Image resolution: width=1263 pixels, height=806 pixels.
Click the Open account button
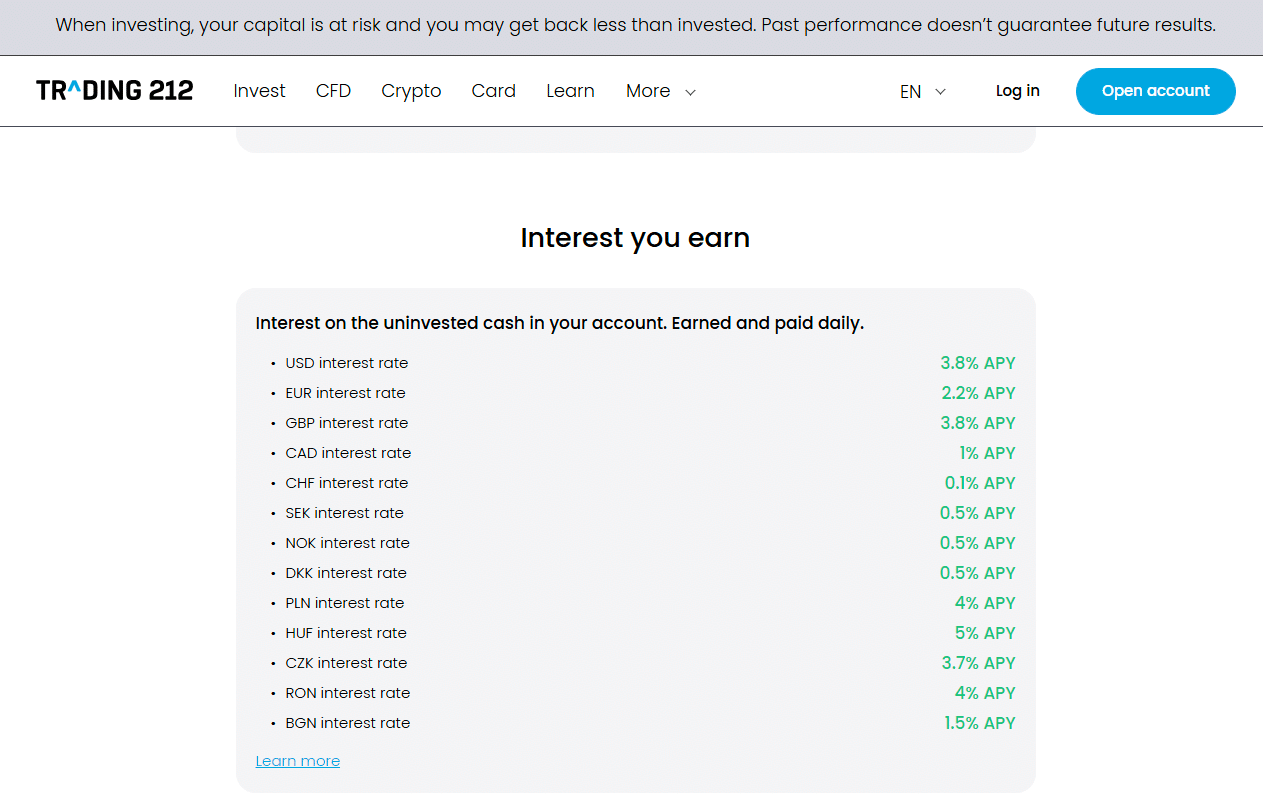point(1155,91)
